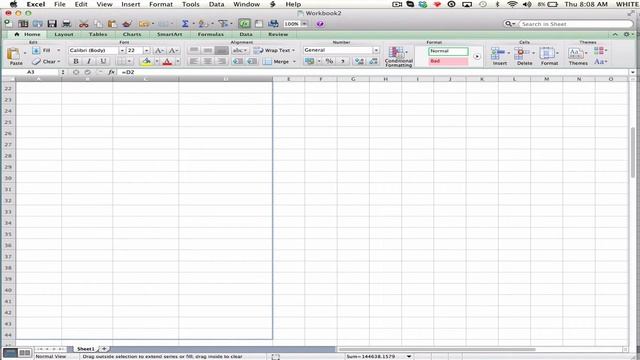Screen dimensions: 640x360
Task: Toggle Italic formatting
Action: pos(89,61)
